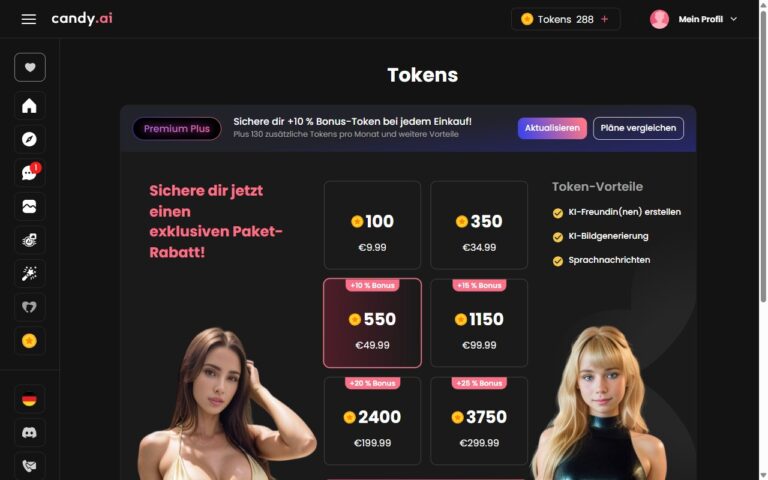
Task: Open the gallery image sidebar icon
Action: 29,206
